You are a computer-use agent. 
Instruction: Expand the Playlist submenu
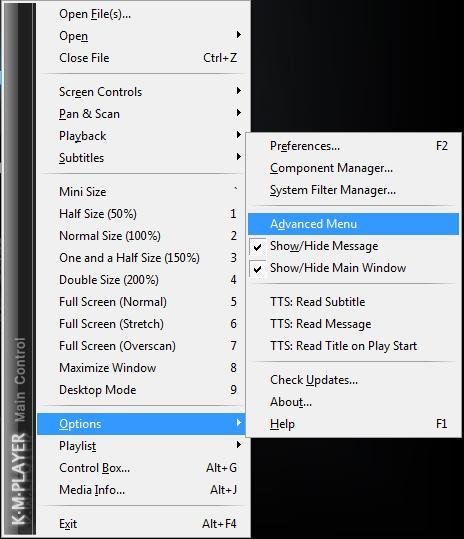click(x=144, y=446)
